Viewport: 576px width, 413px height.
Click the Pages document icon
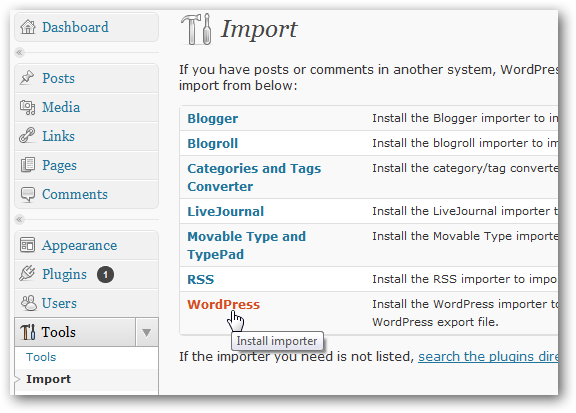click(28, 165)
